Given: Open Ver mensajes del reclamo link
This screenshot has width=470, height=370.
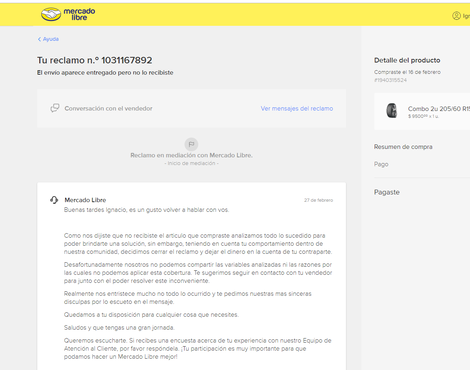Looking at the screenshot, I should tap(297, 108).
